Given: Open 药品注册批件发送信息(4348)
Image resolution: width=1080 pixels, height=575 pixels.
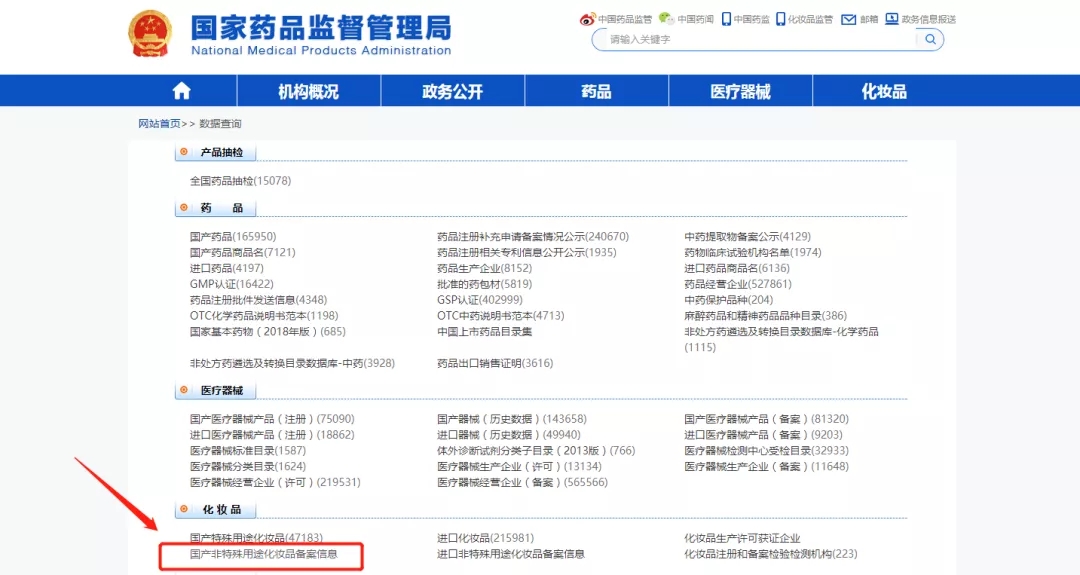Looking at the screenshot, I should coord(258,300).
